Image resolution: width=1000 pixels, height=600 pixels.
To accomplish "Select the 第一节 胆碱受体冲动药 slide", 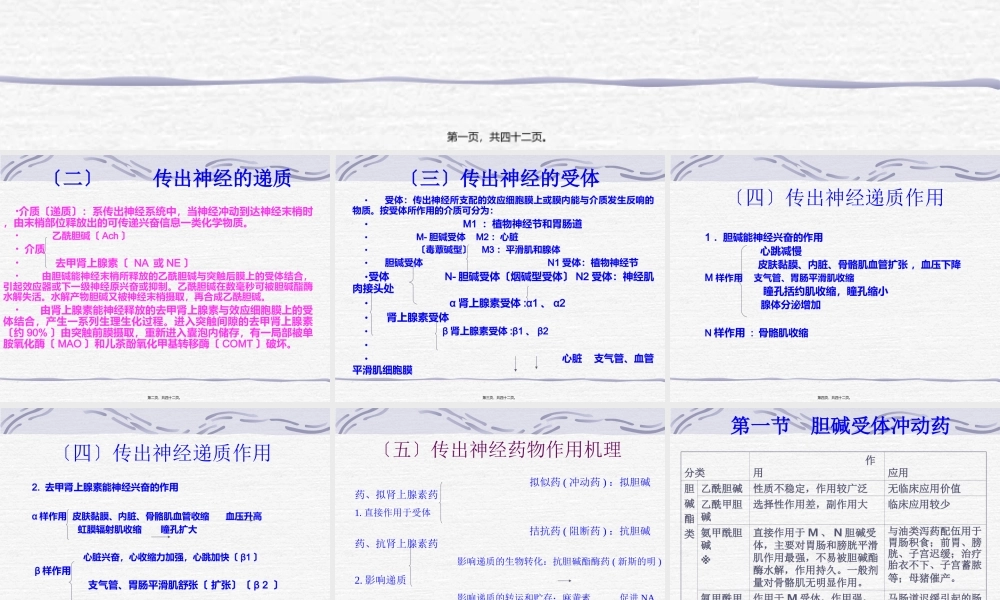I will 835,500.
